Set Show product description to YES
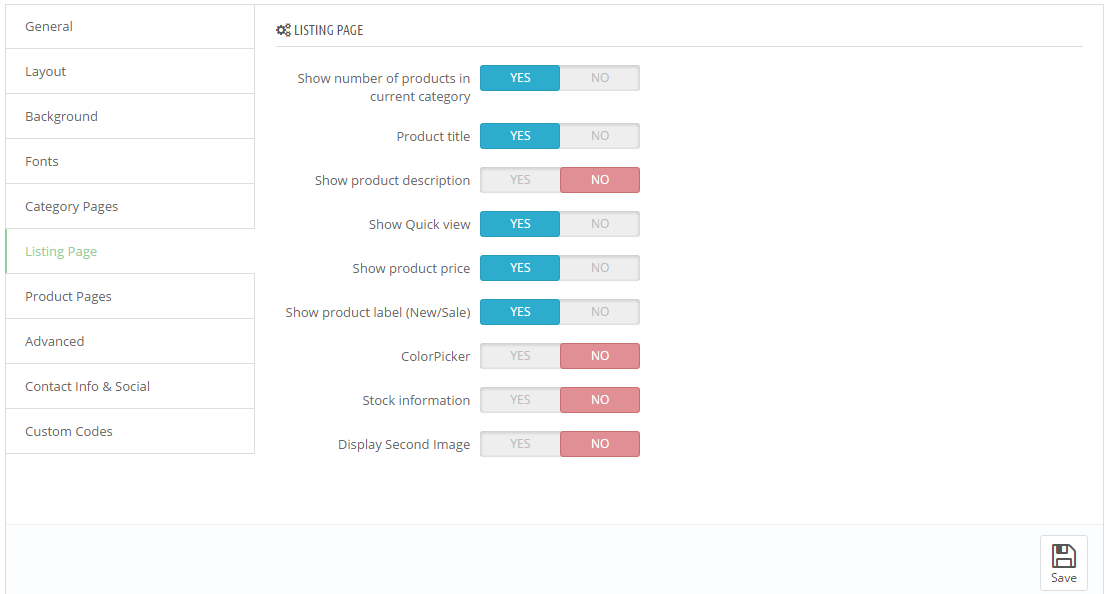1106x594 pixels. pos(521,180)
